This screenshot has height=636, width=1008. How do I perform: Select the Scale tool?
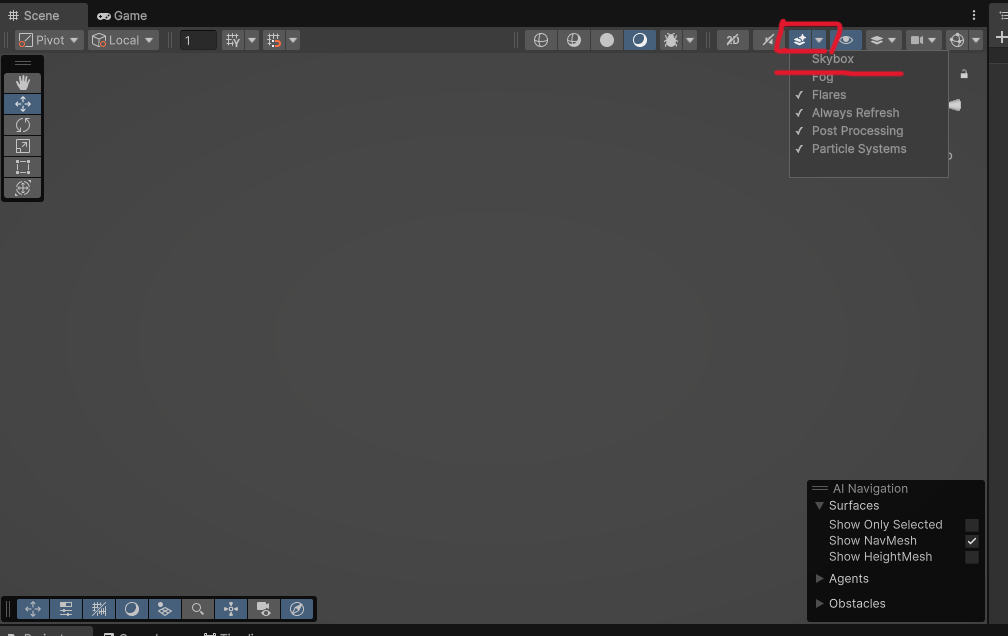pos(23,146)
